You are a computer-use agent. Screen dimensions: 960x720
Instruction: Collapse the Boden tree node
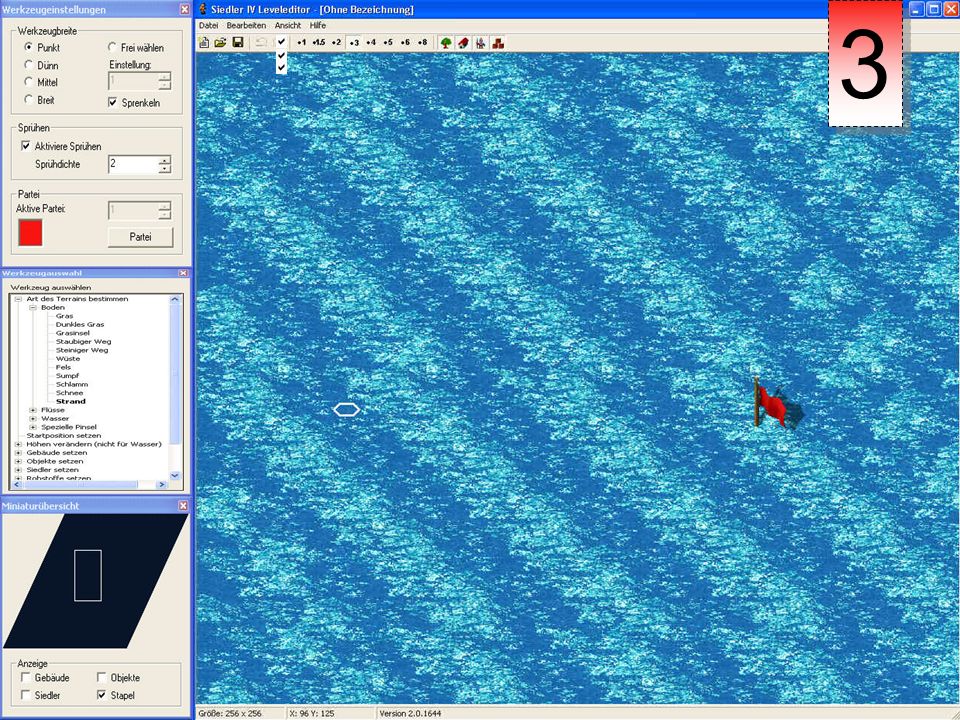coord(33,307)
